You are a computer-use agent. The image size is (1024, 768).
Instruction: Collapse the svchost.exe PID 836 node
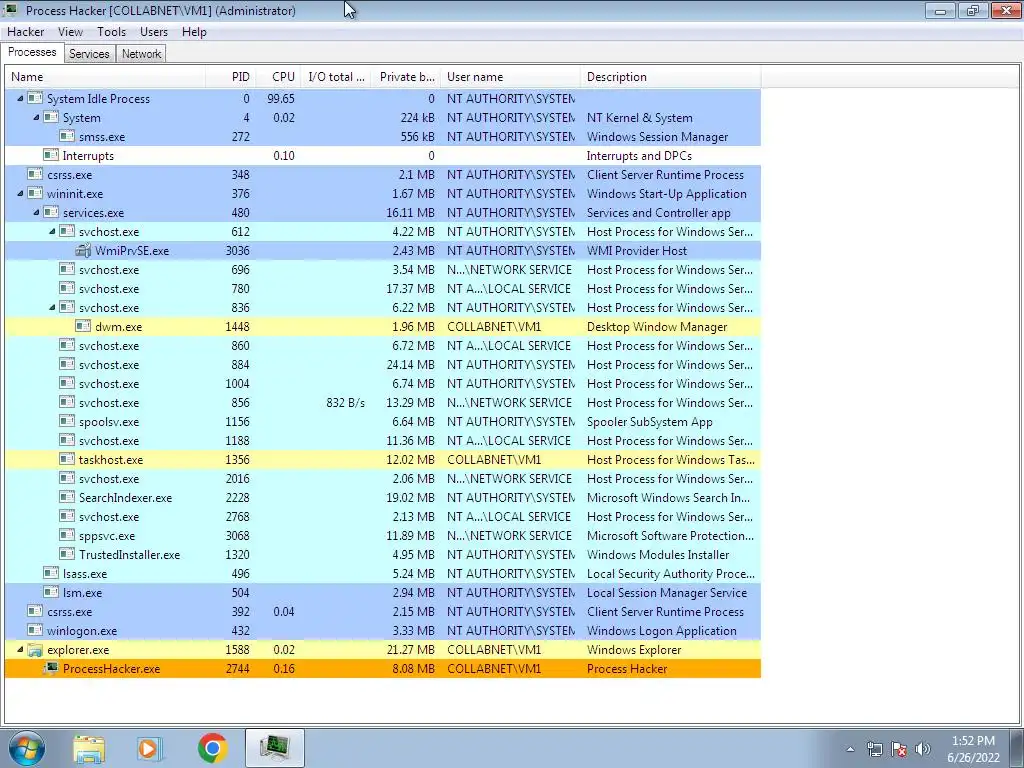tap(52, 308)
